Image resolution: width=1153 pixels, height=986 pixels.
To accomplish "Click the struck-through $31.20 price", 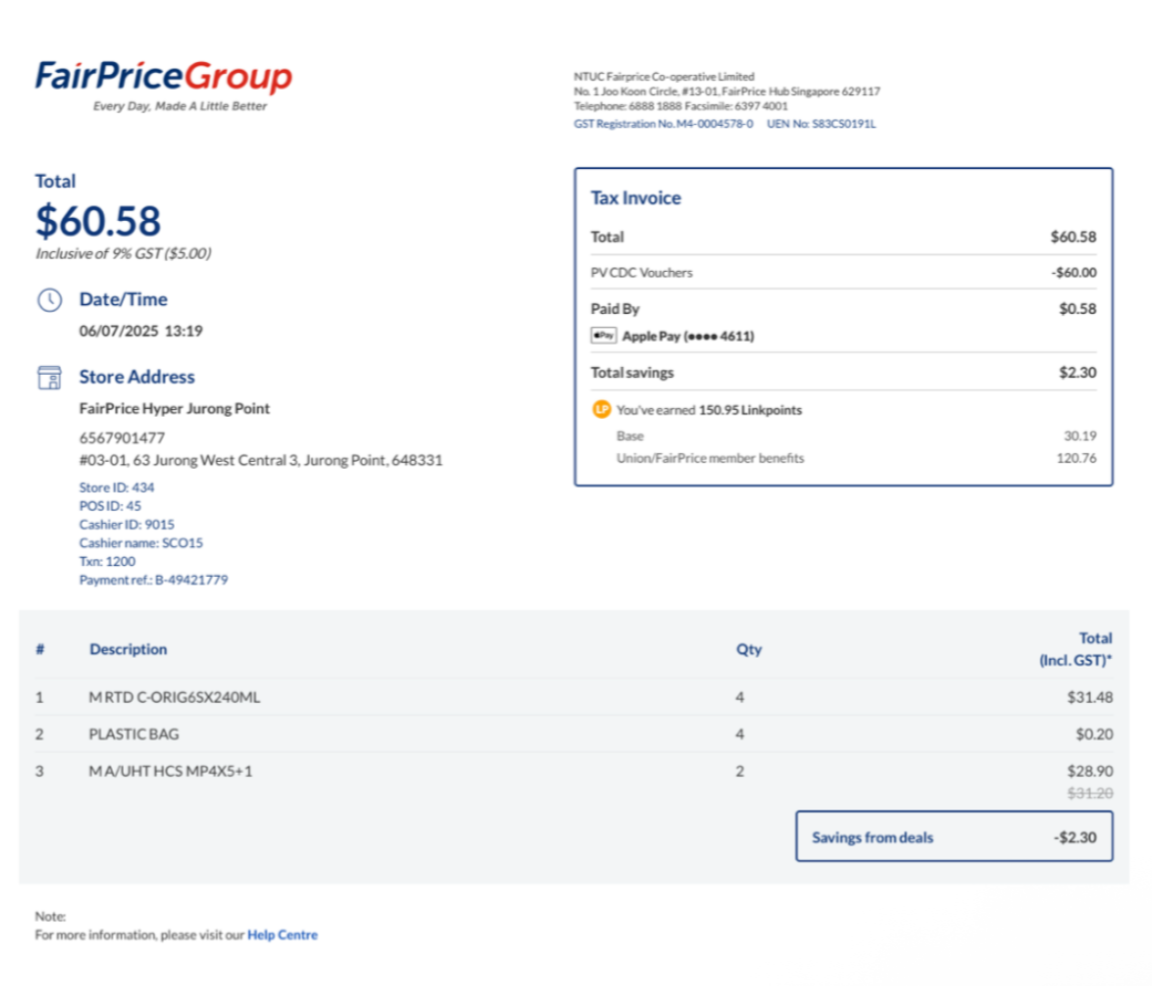I will click(1090, 793).
